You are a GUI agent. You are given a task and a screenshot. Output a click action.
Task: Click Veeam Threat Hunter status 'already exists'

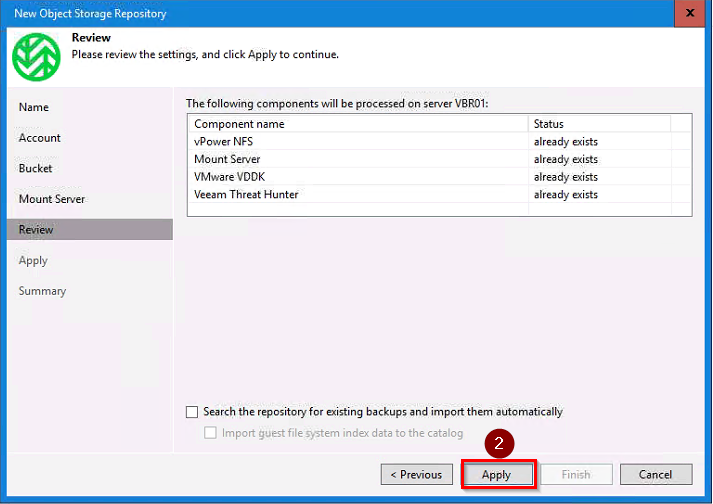point(566,195)
